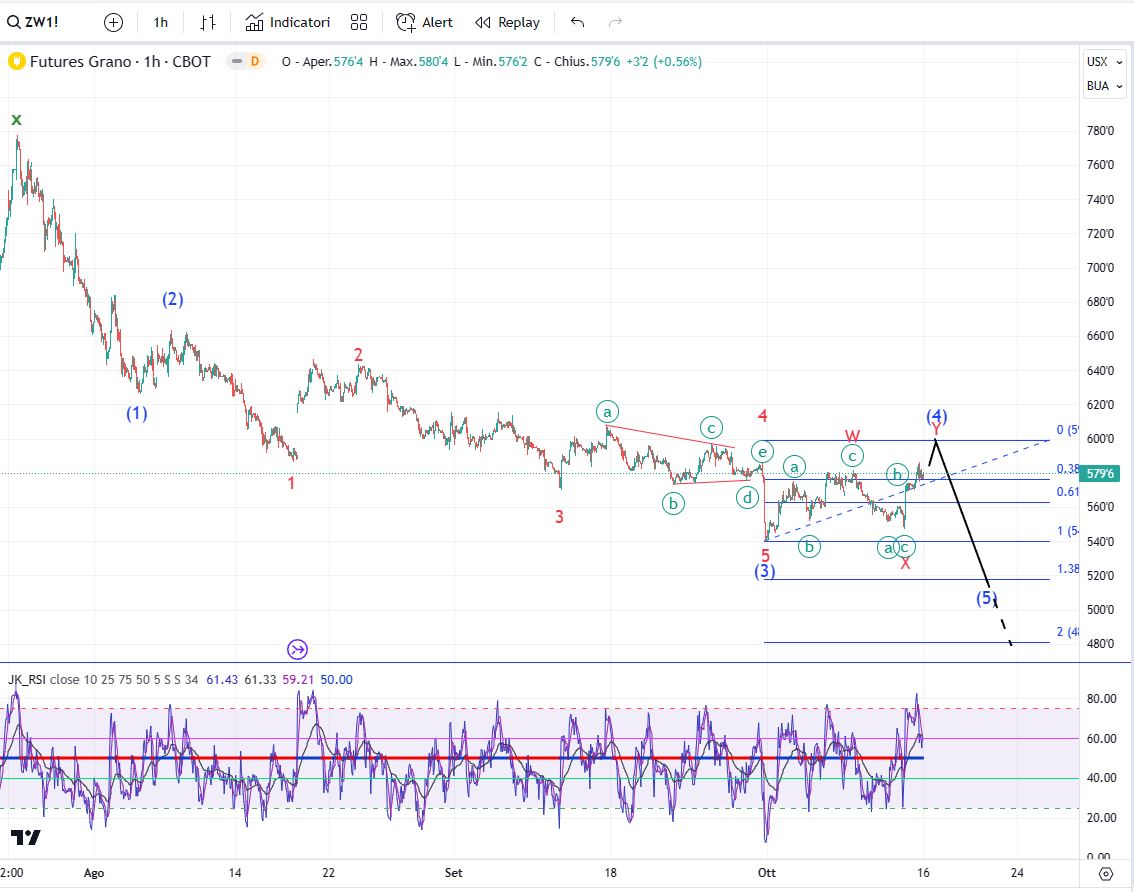Click the max price value 580'4
This screenshot has width=1134, height=892.
tap(433, 61)
